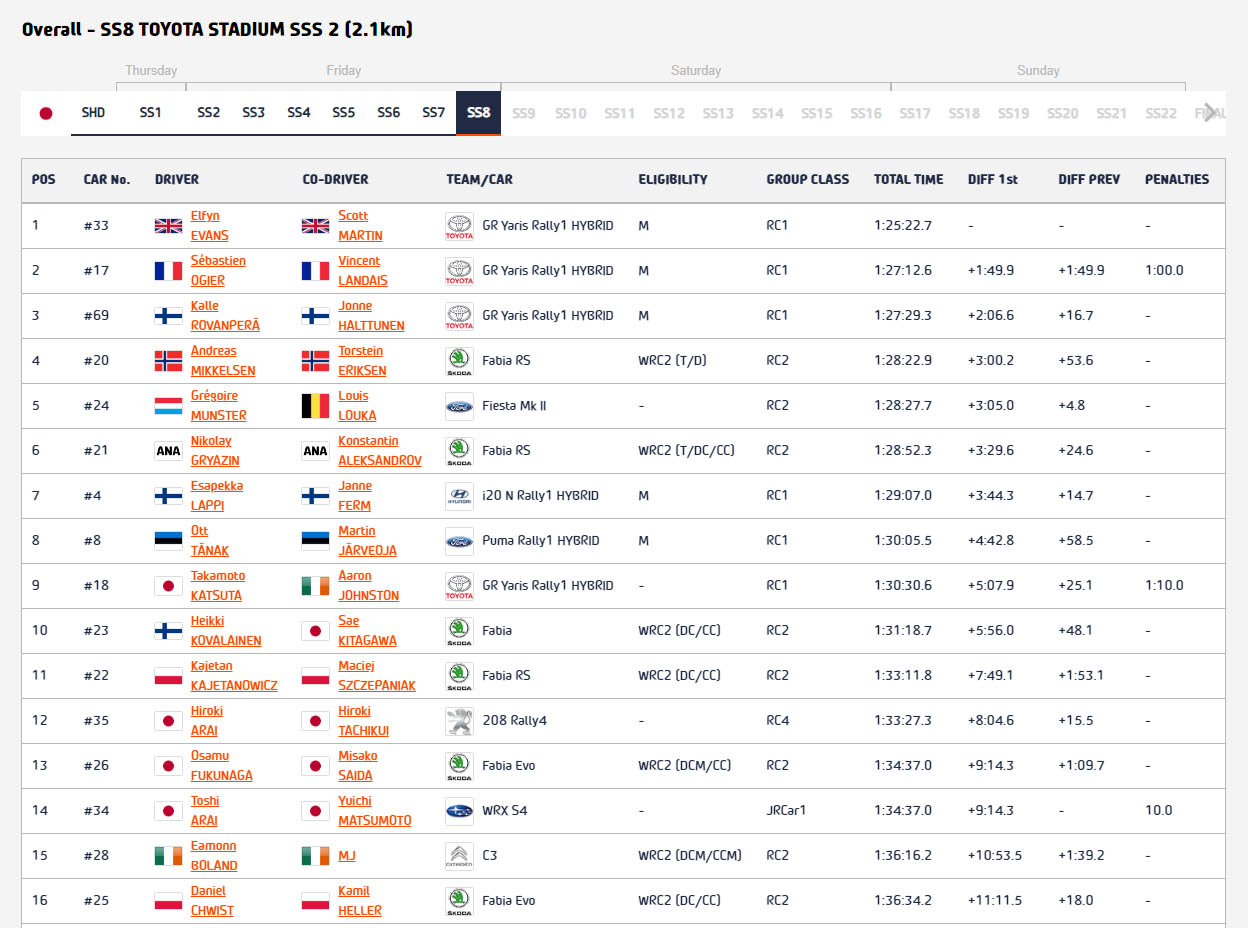1248x928 pixels.
Task: Open driver Sébastien OGIER link
Action: (218, 271)
